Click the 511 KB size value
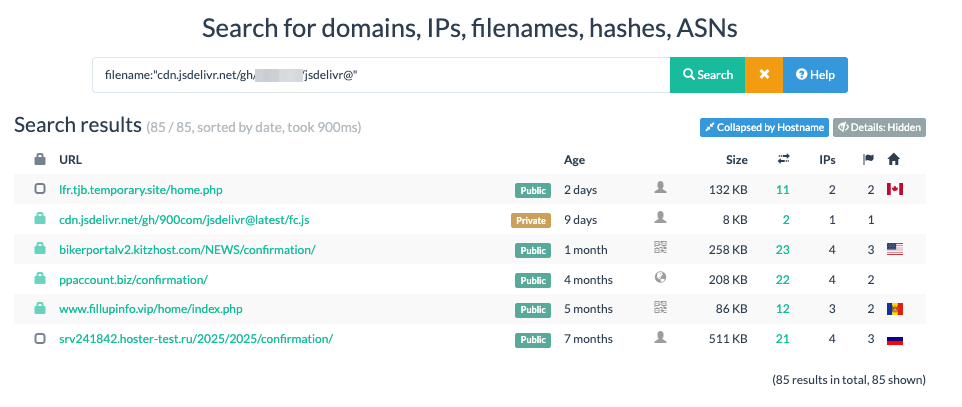 coord(728,339)
